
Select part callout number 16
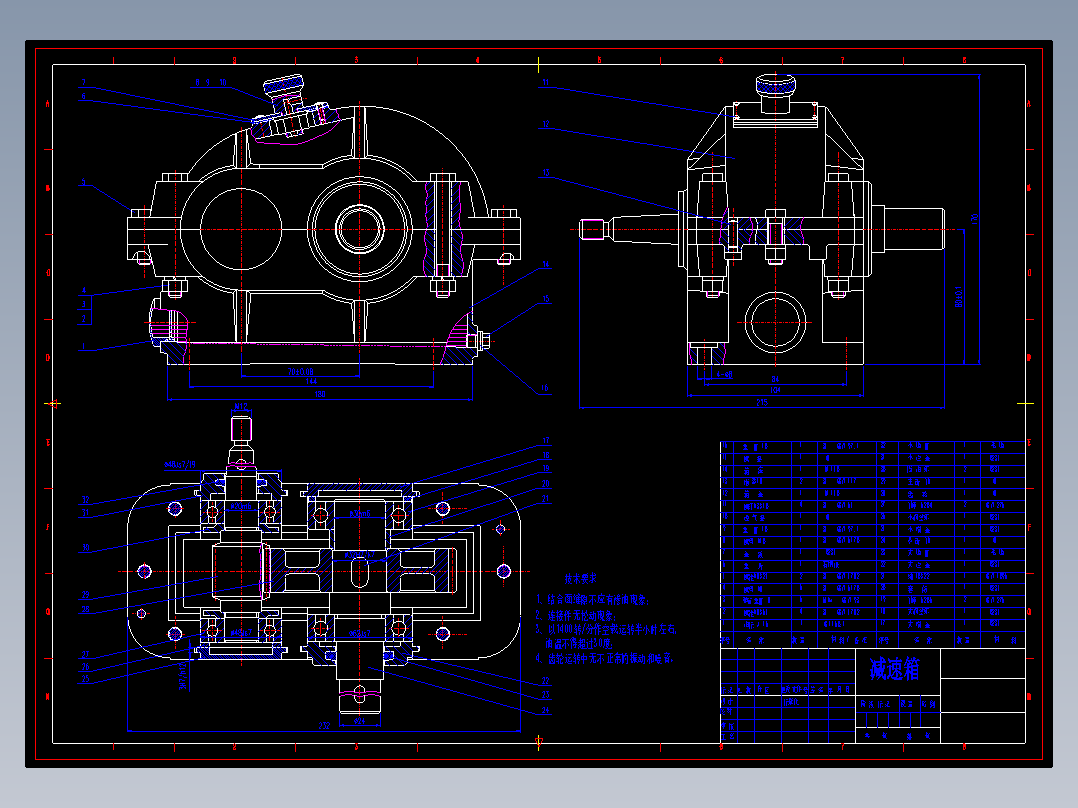[544, 389]
